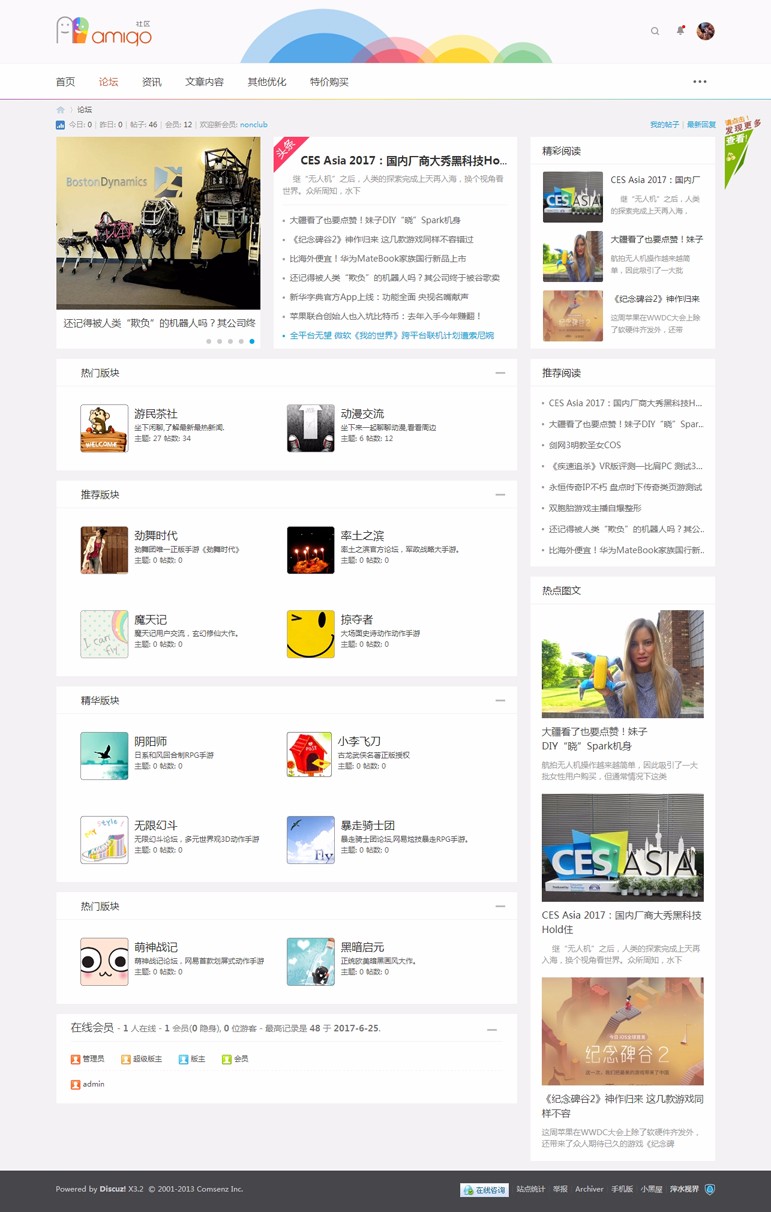The height and width of the screenshot is (1212, 771).
Task: Click the 我的帖子 link
Action: pos(664,125)
